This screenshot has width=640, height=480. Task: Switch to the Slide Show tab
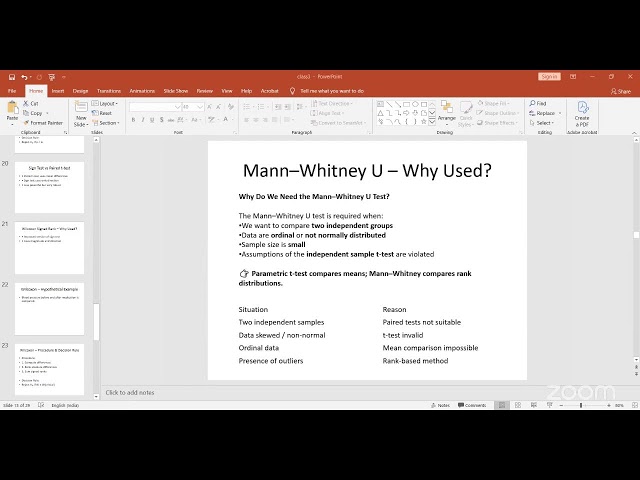[x=176, y=91]
